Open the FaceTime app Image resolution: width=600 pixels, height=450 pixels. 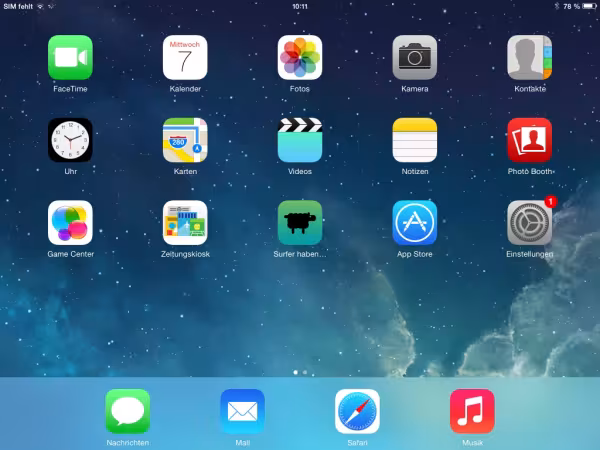(70, 57)
